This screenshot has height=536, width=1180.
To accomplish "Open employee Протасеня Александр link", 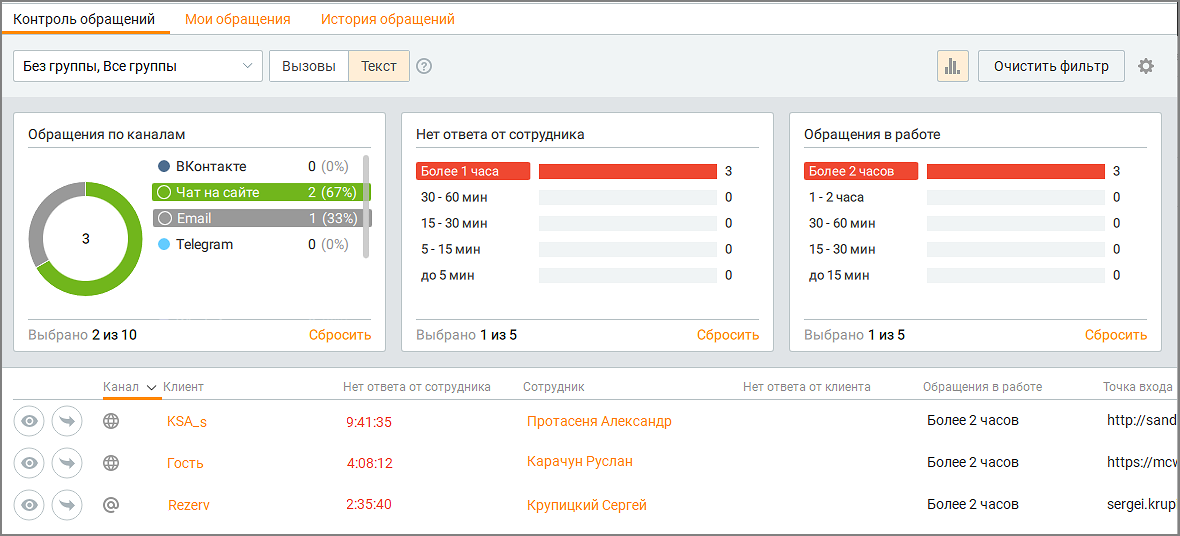I will pyautogui.click(x=600, y=421).
